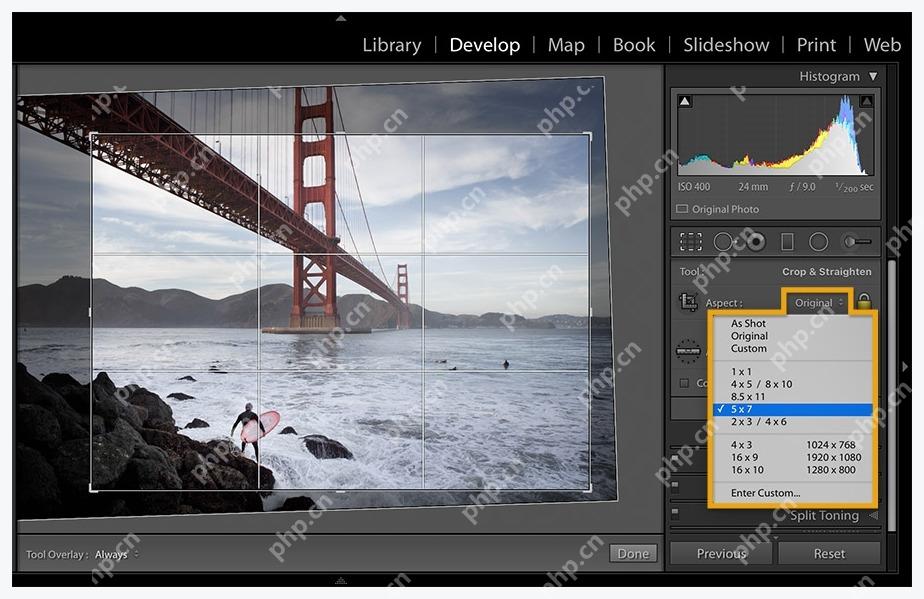
Task: Switch to the Develop module
Action: pos(484,45)
